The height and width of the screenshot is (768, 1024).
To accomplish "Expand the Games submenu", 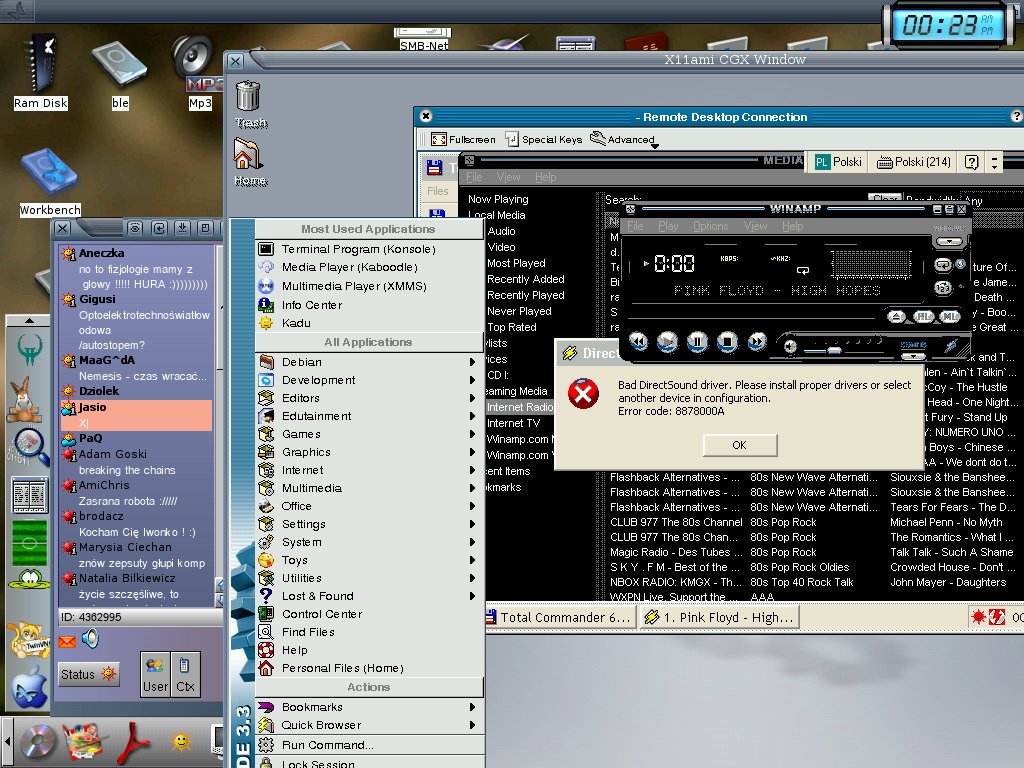I will click(x=369, y=434).
